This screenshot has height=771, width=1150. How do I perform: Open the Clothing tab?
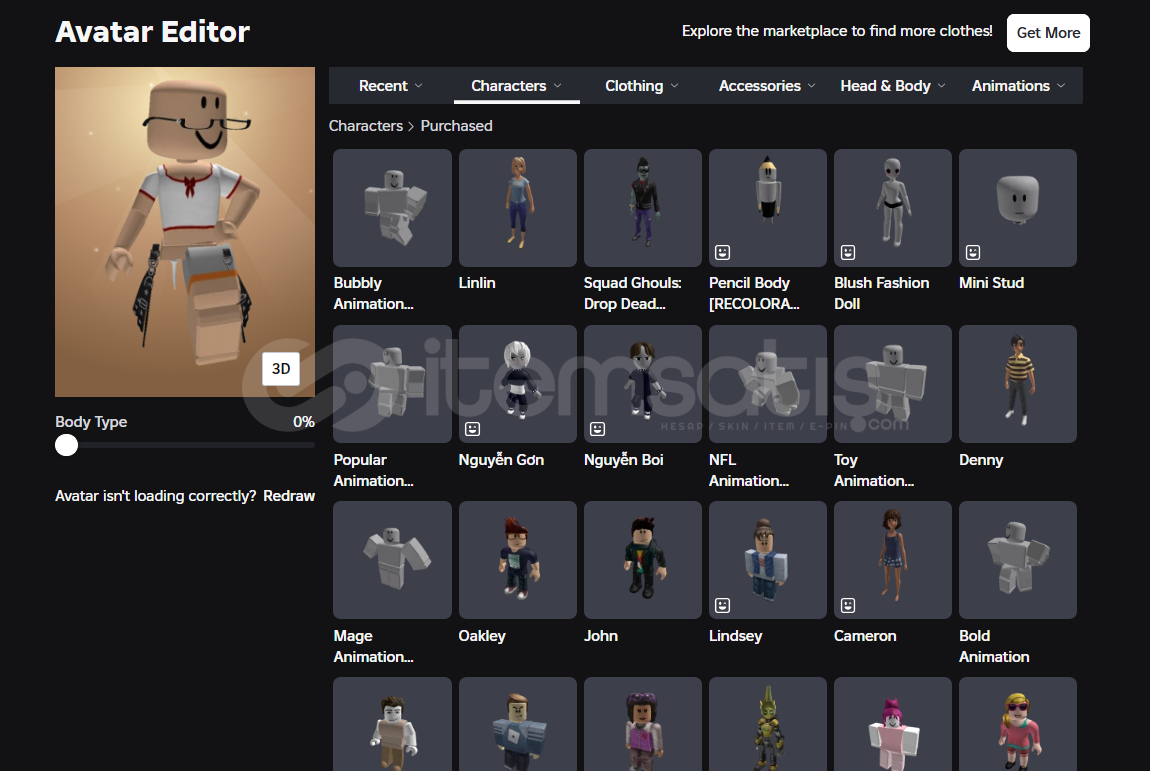point(641,86)
